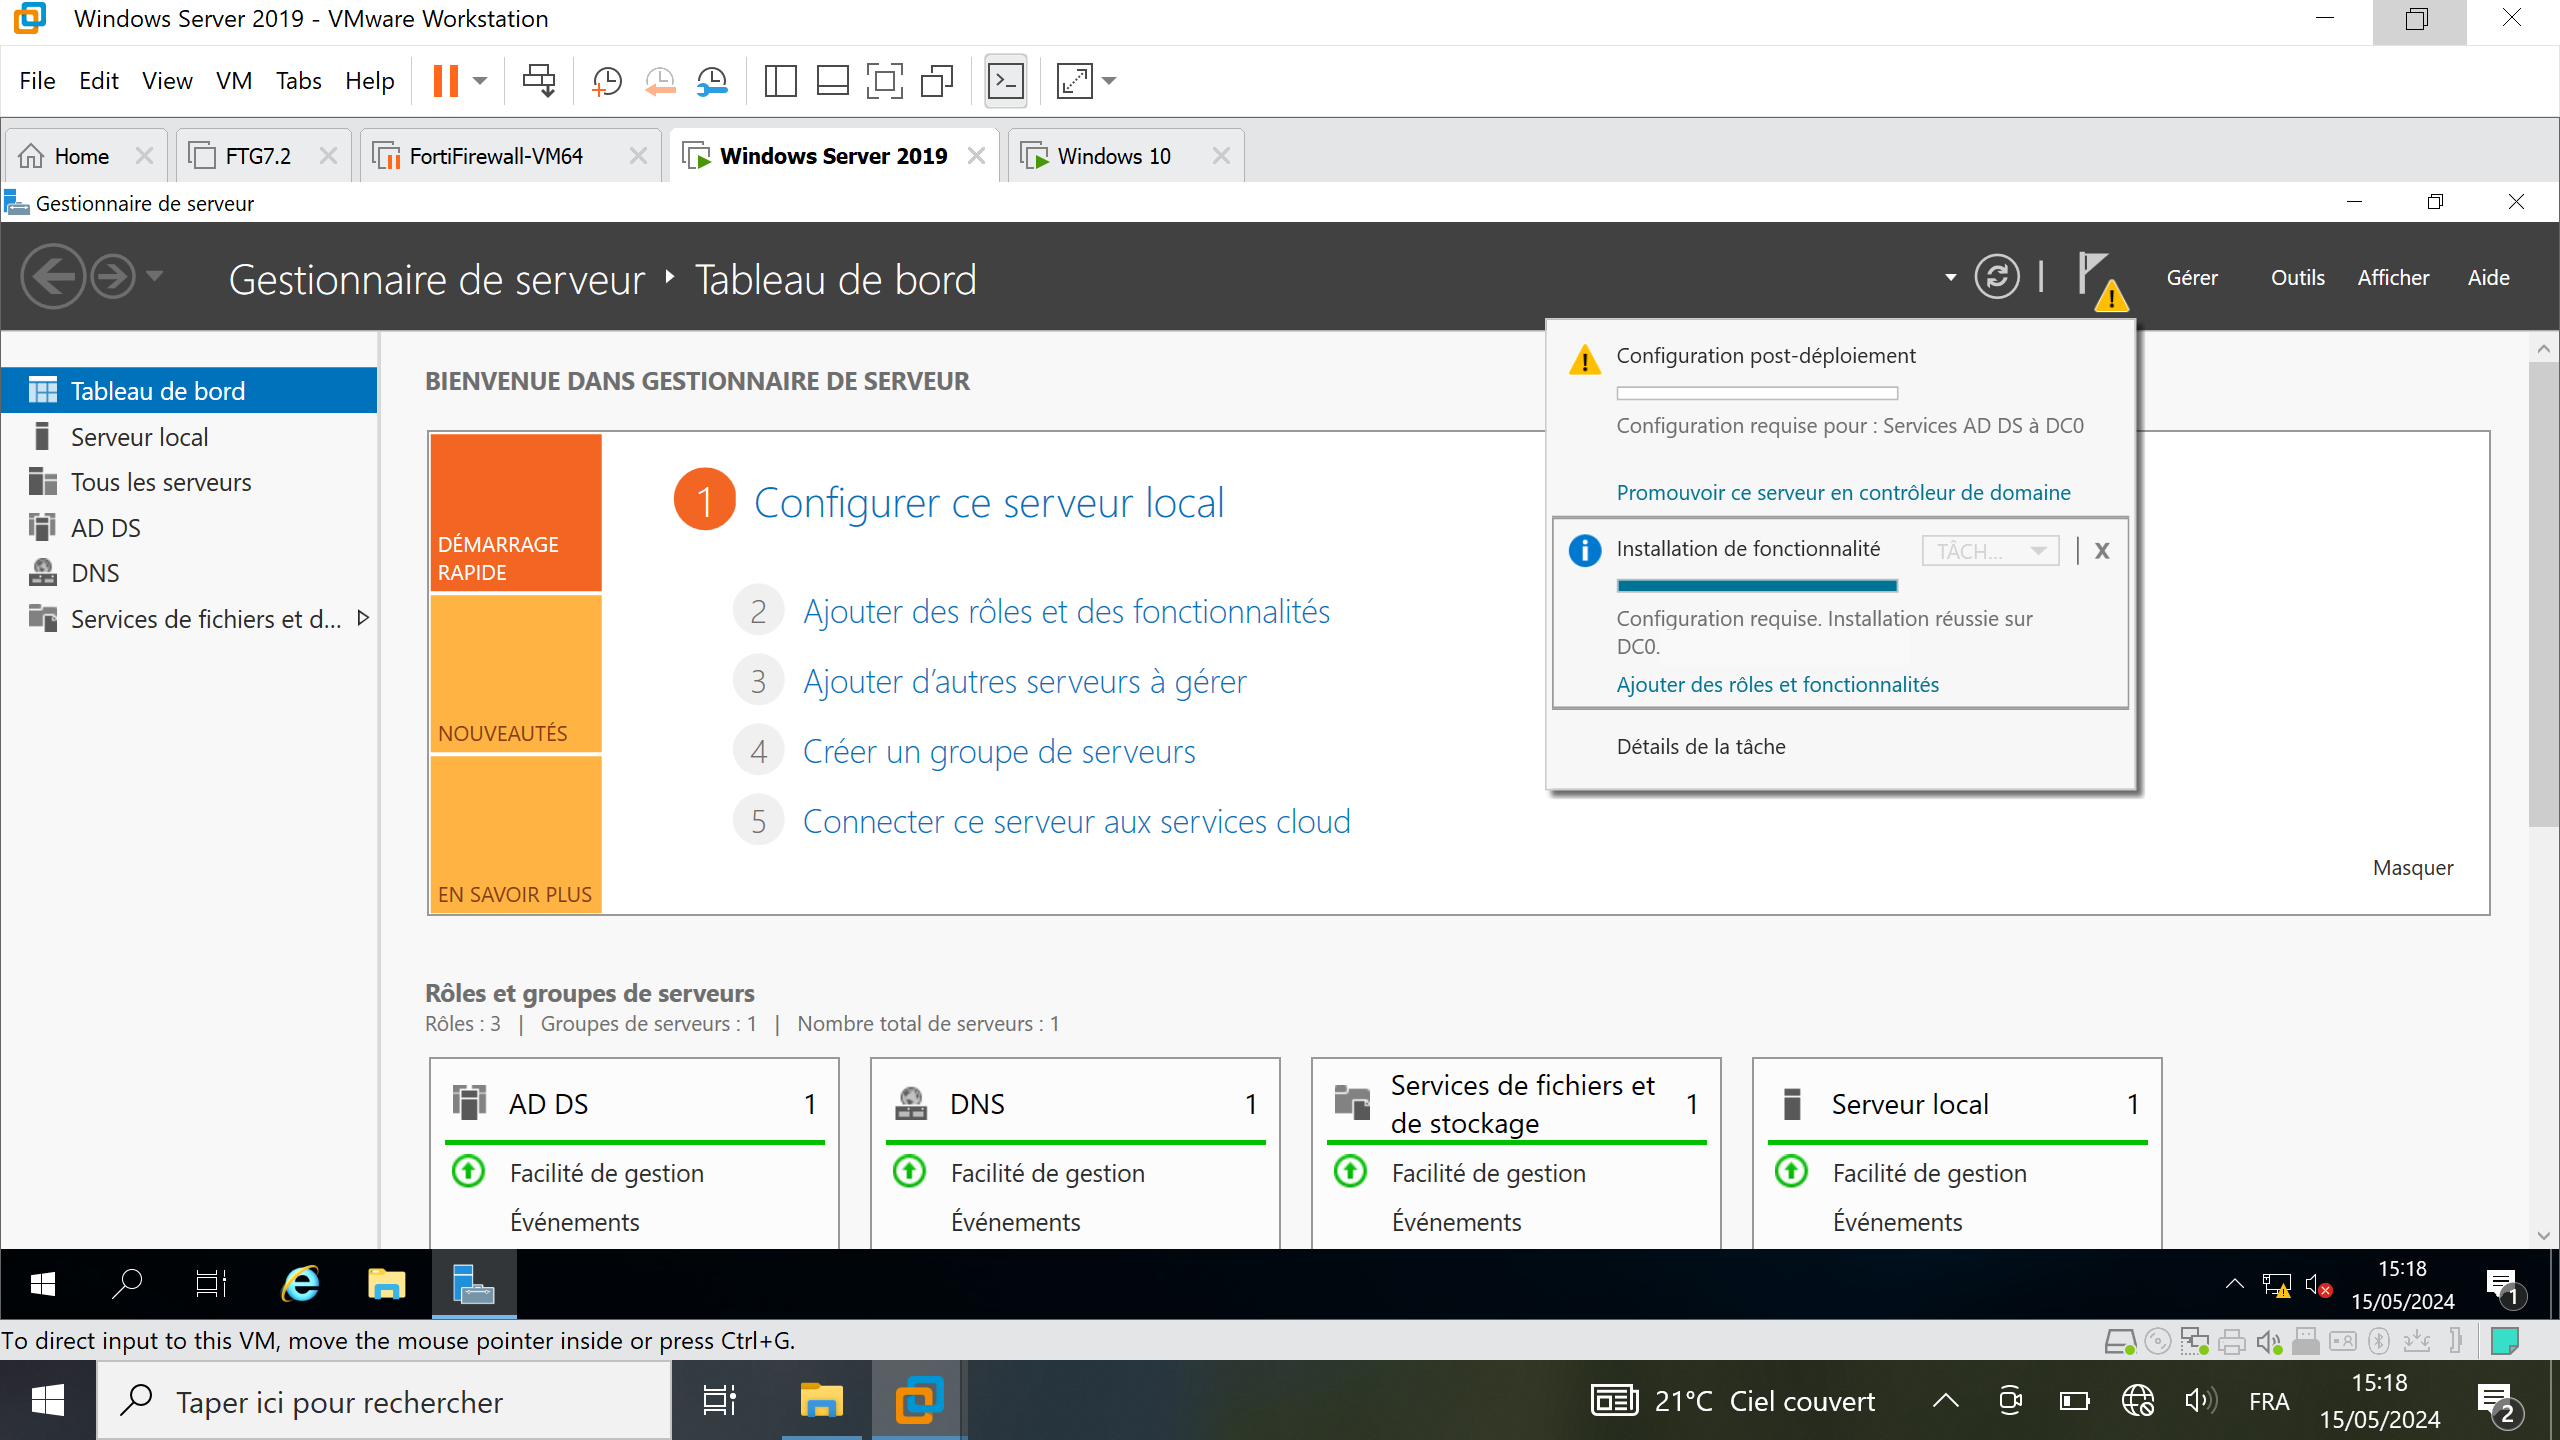Open the VMware Edit menu
Image resolution: width=2560 pixels, height=1440 pixels.
99,81
